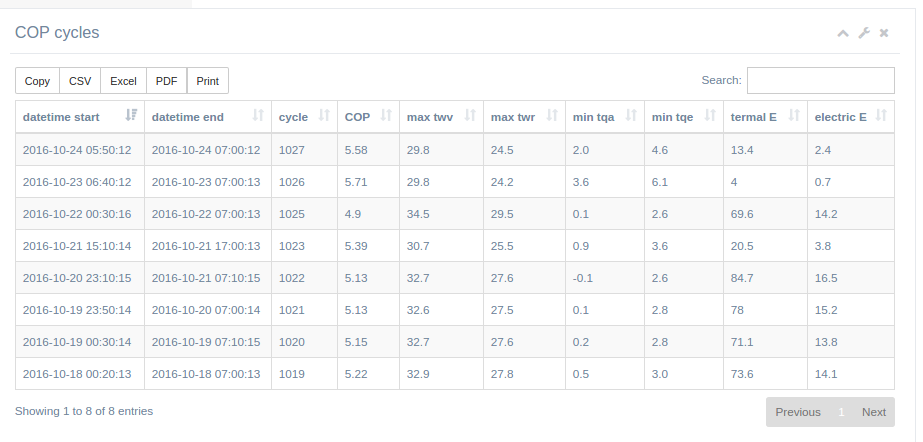Viewport: 923px width, 442px height.
Task: Sort by cycle column icon
Action: (x=324, y=115)
